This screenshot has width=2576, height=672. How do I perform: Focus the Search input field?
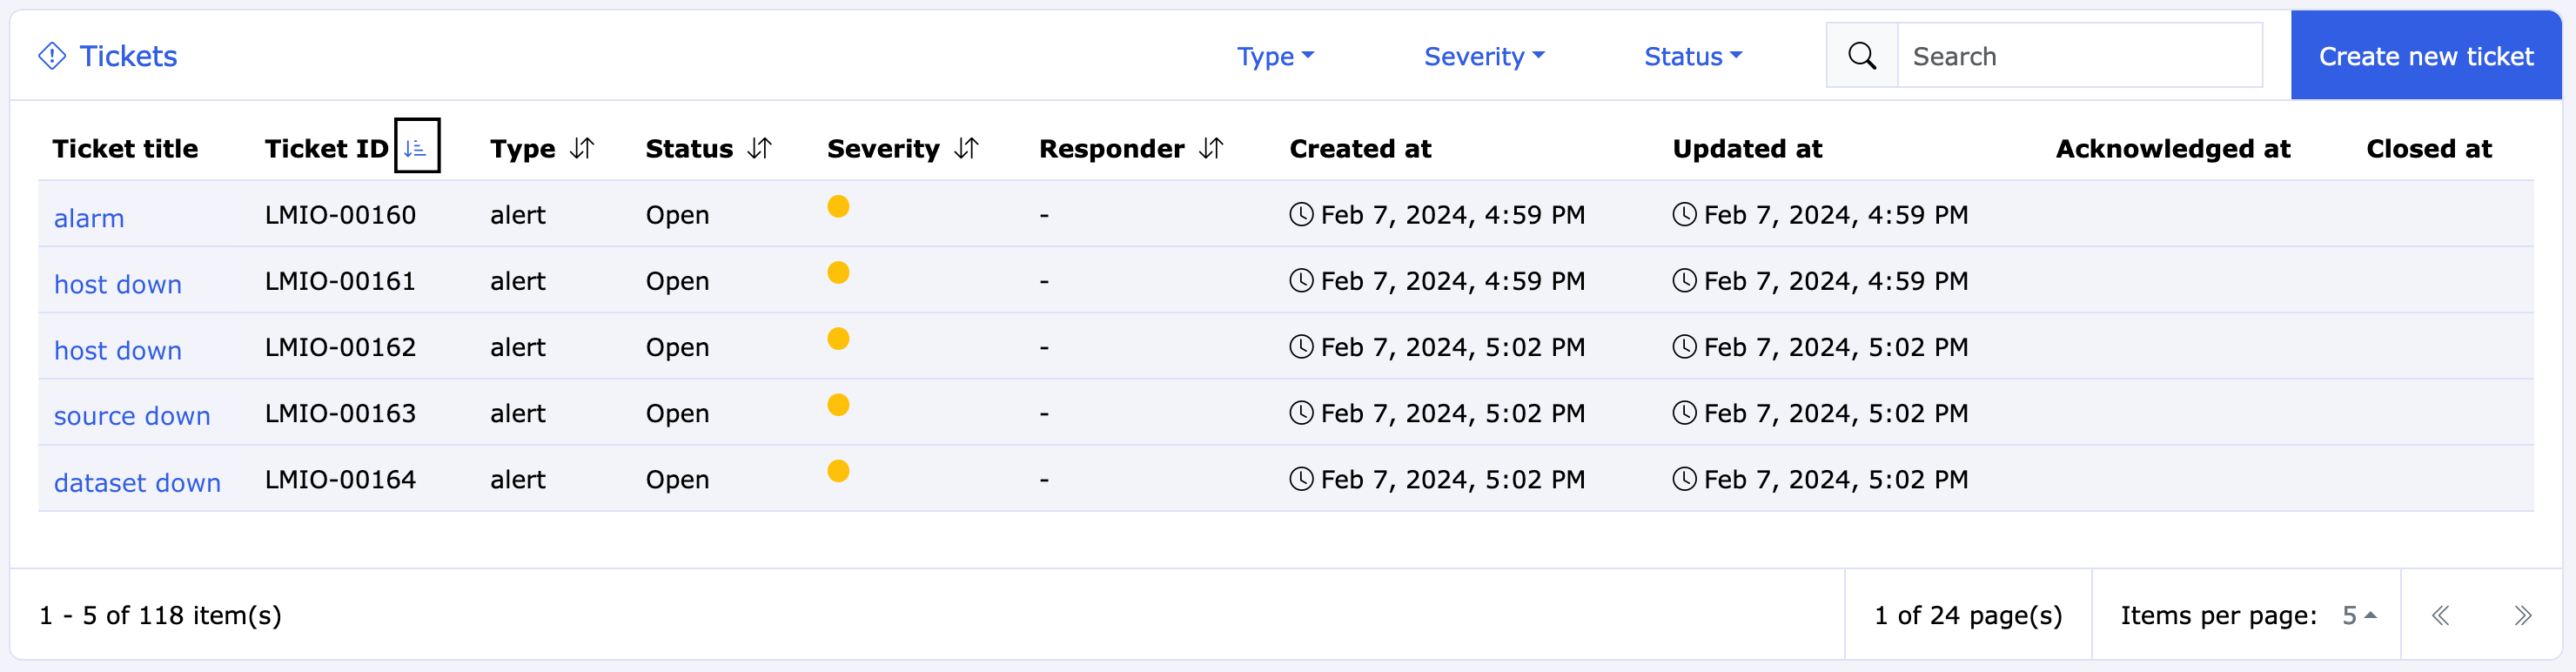2079,56
